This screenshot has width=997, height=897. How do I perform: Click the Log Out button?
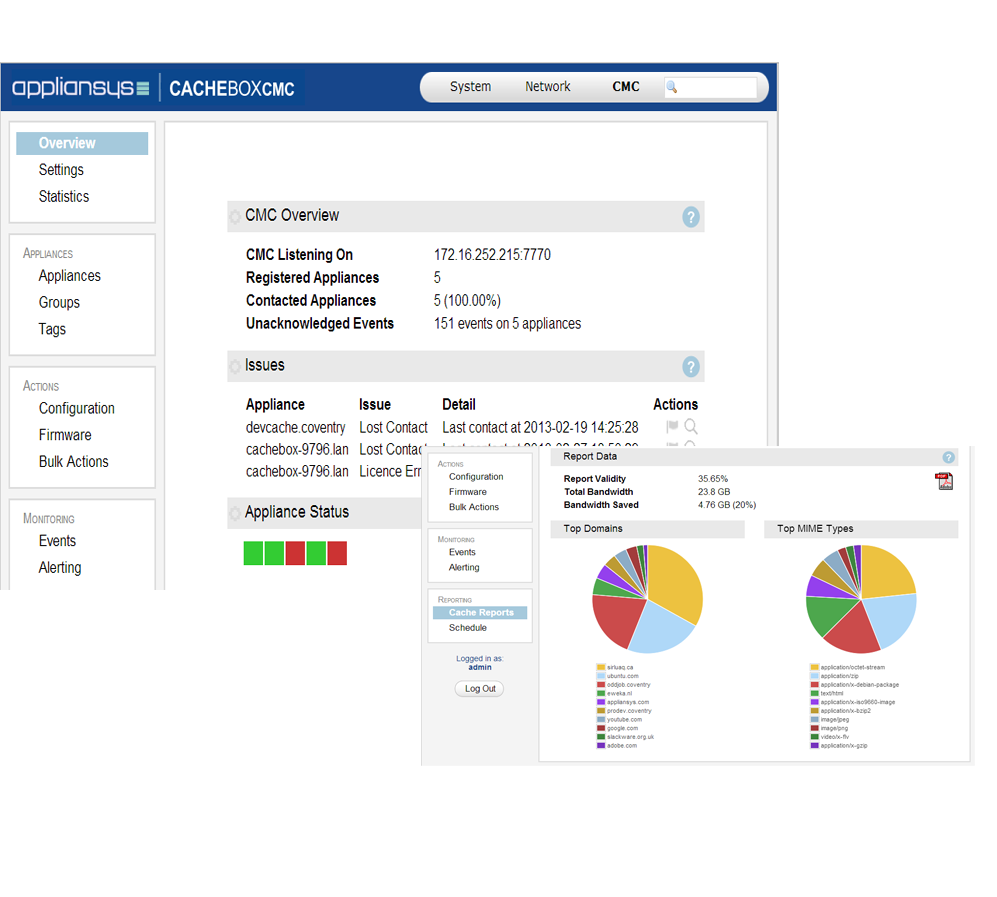pyautogui.click(x=479, y=689)
